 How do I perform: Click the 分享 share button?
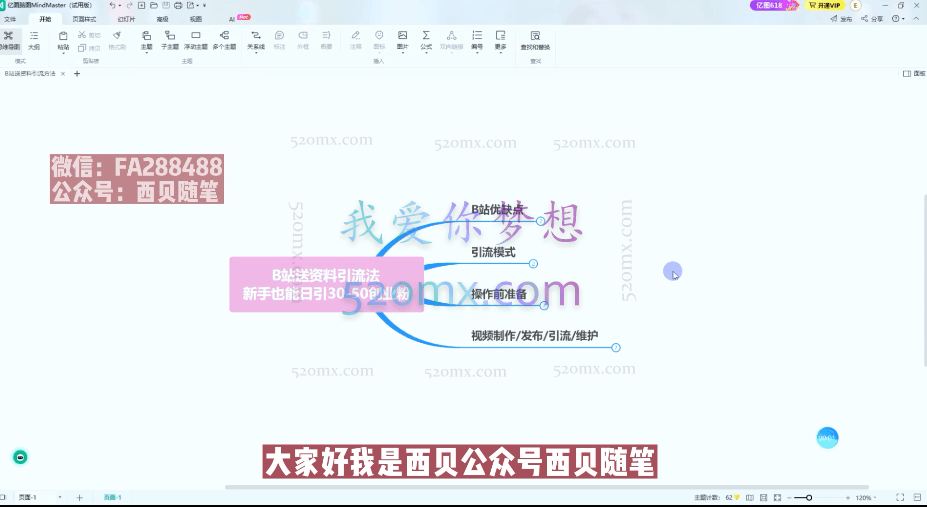(873, 19)
